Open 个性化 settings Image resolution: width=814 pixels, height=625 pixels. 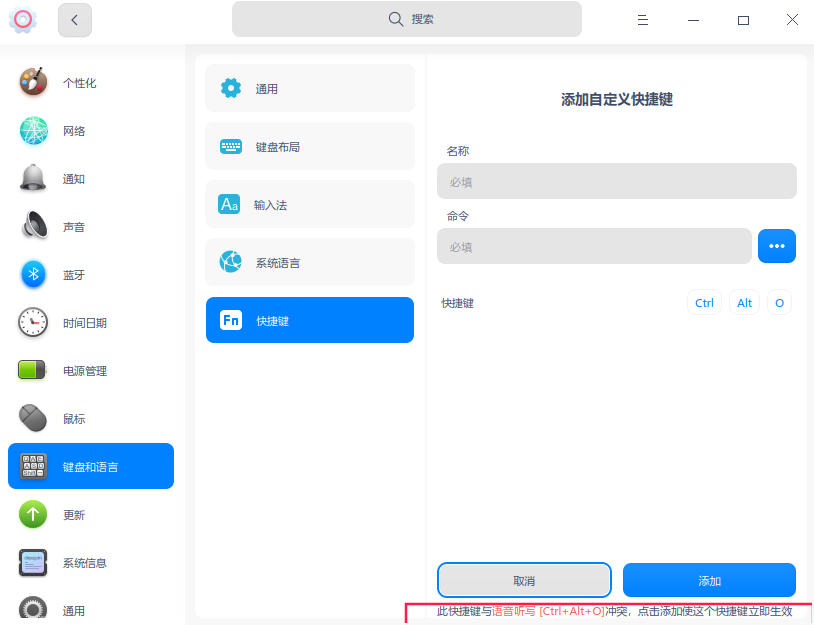point(91,82)
